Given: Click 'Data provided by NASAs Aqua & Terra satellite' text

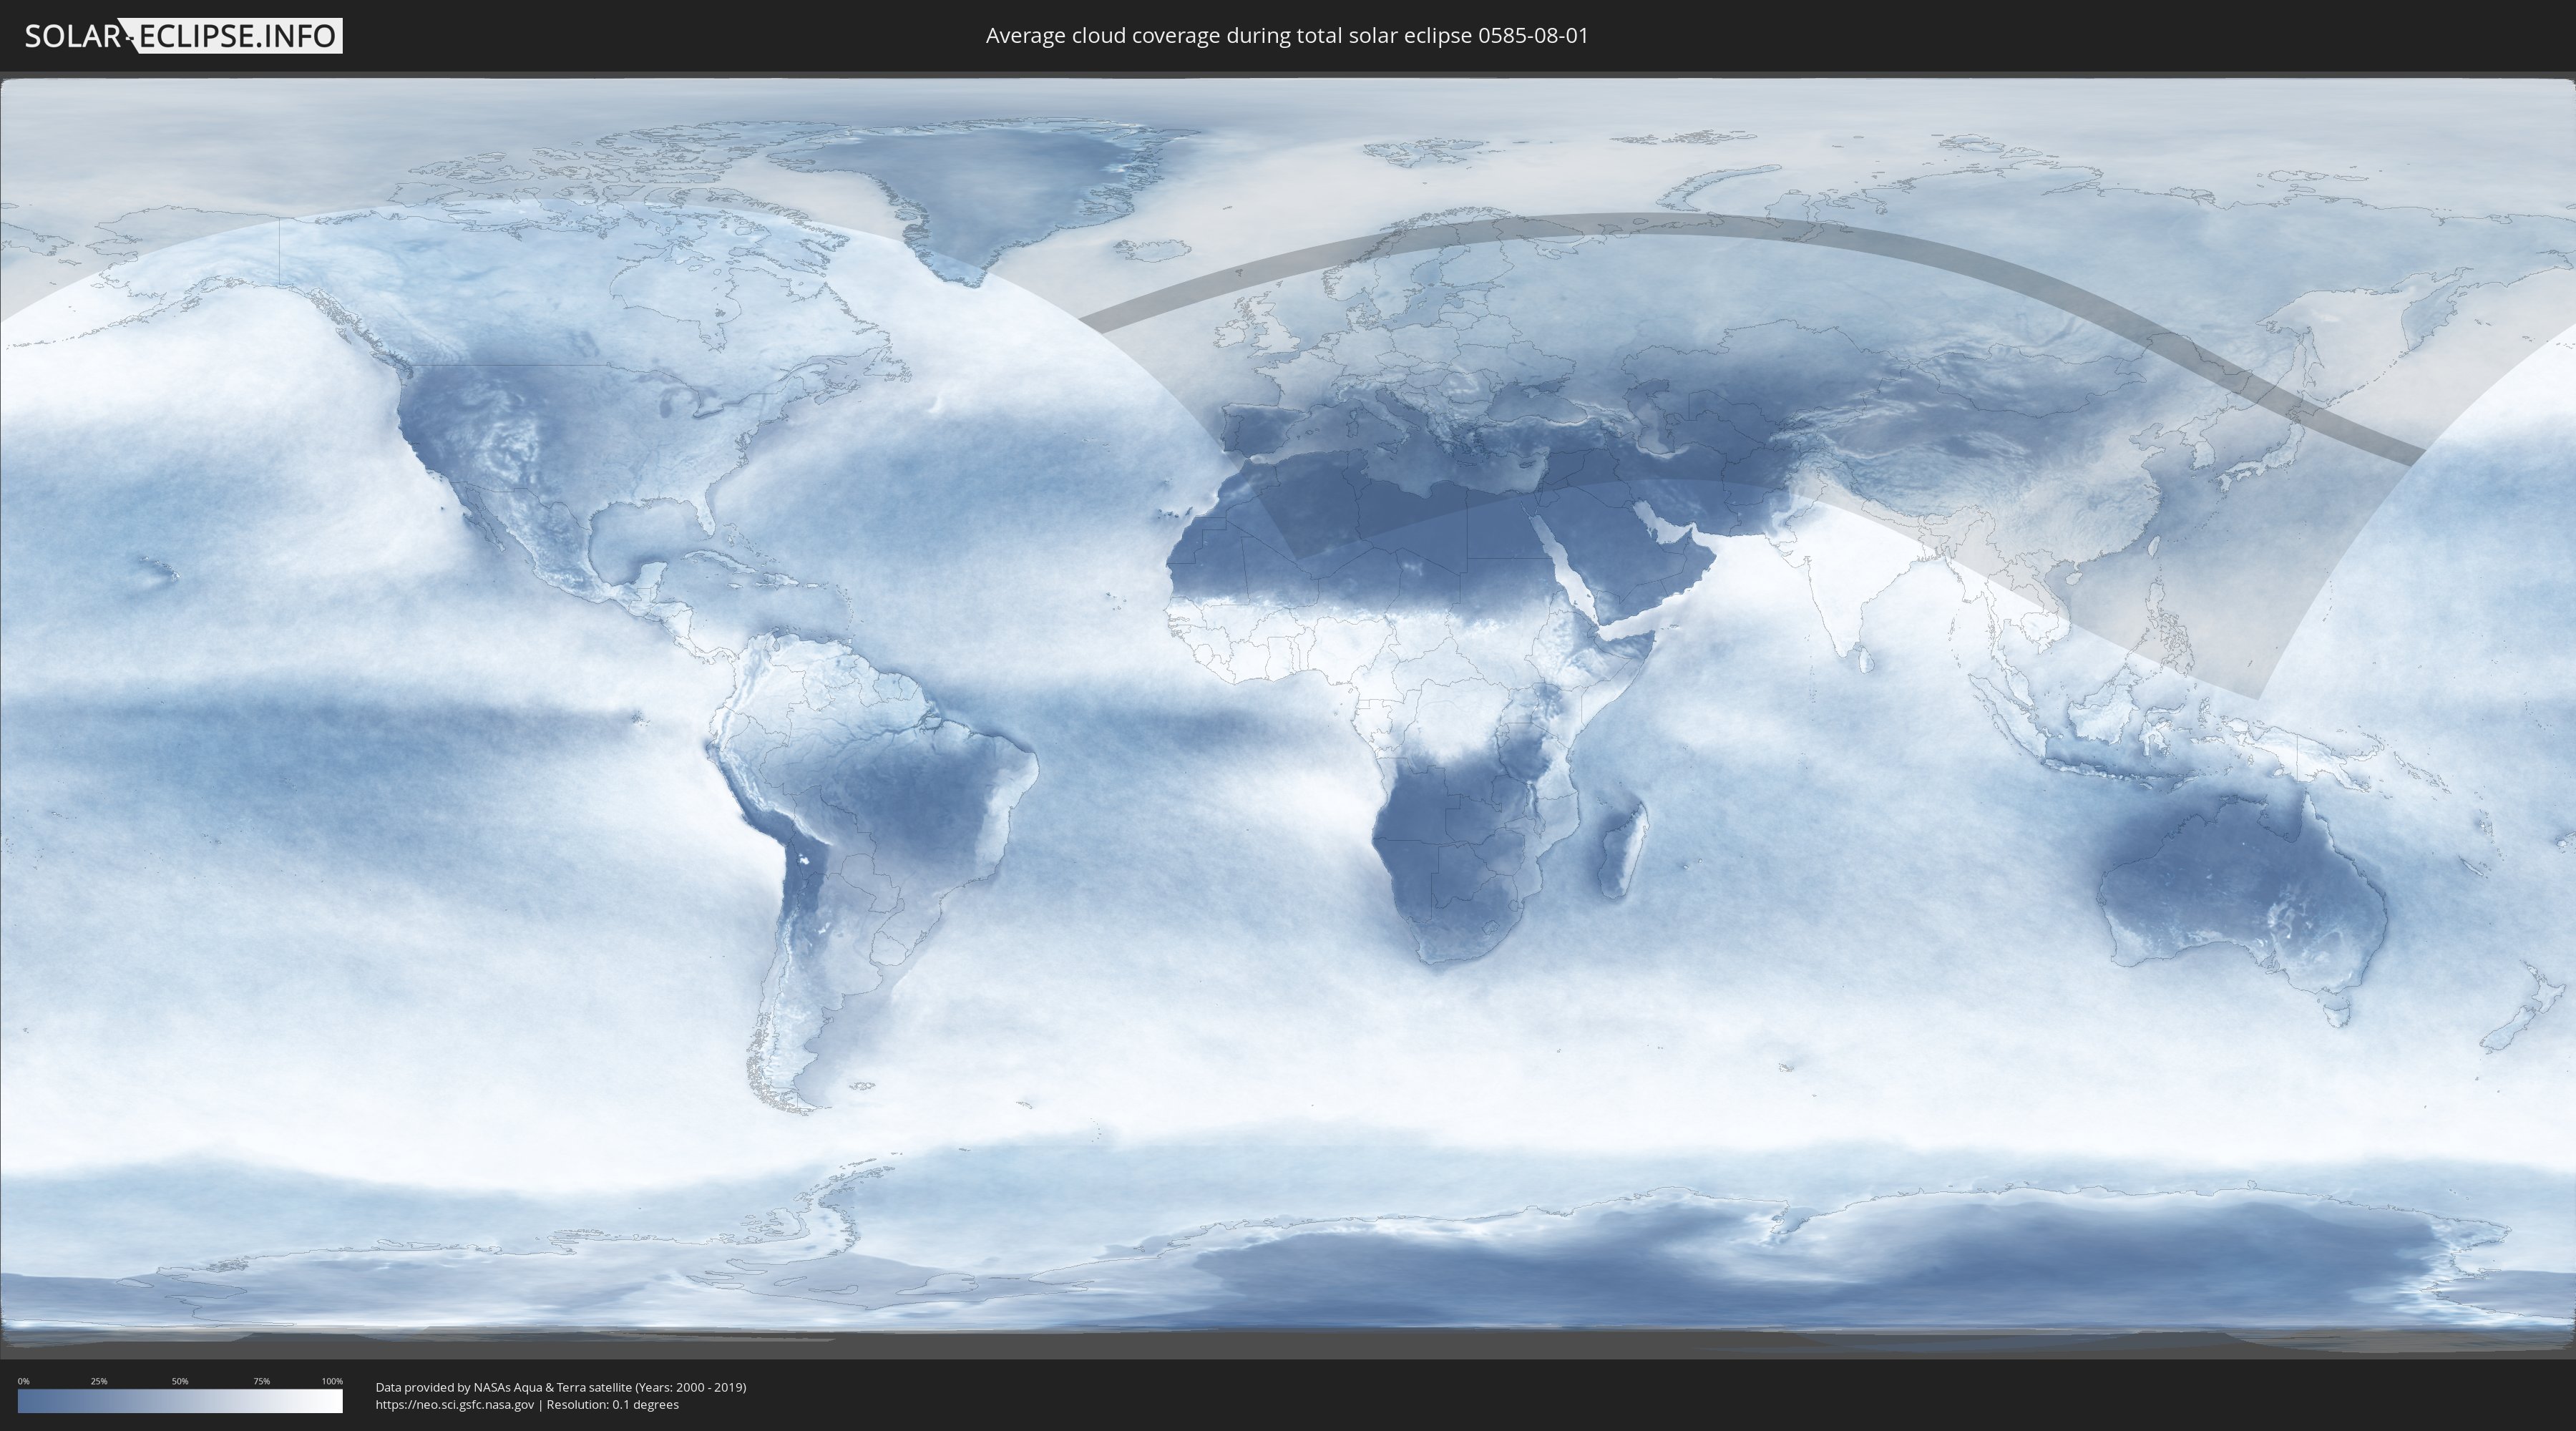Looking at the screenshot, I should click(503, 1387).
